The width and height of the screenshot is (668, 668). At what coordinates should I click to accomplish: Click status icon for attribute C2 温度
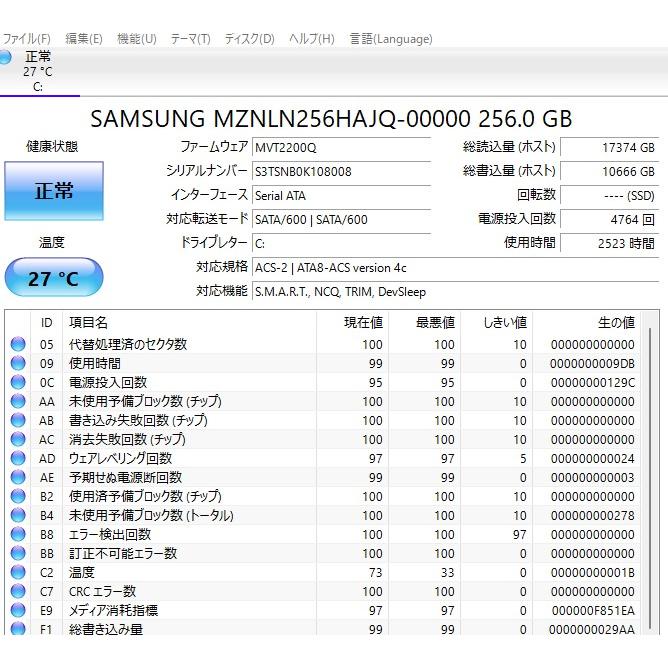tap(18, 572)
